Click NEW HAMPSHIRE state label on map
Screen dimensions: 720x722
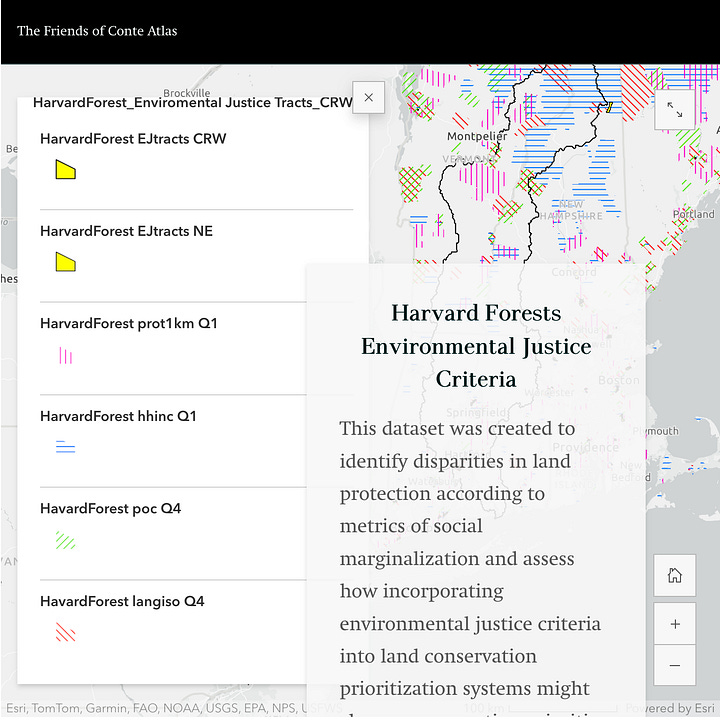click(x=571, y=210)
